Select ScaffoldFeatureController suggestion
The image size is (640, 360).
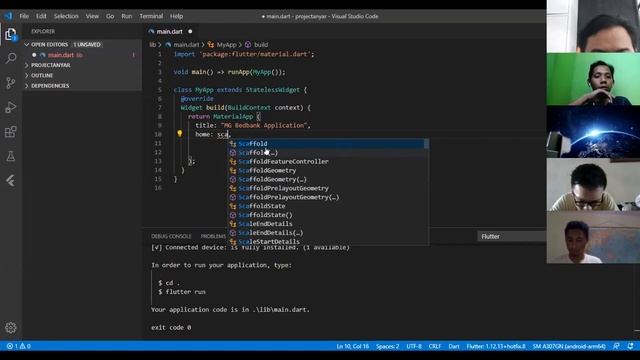(x=326, y=162)
